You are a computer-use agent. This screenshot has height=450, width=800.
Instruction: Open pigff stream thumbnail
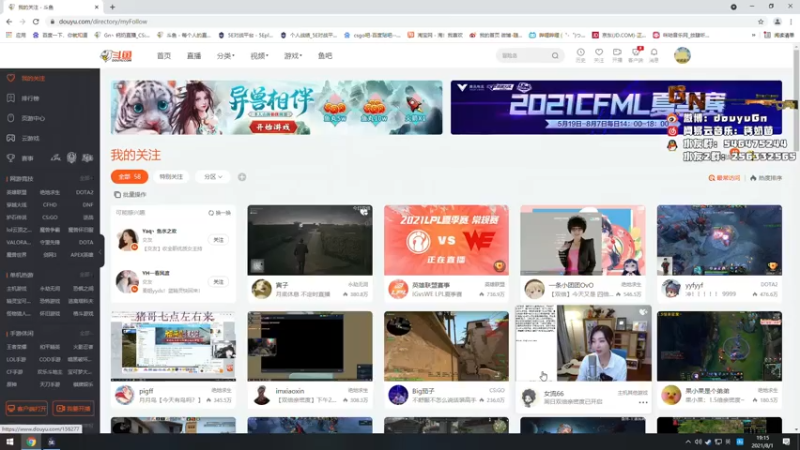coord(173,346)
